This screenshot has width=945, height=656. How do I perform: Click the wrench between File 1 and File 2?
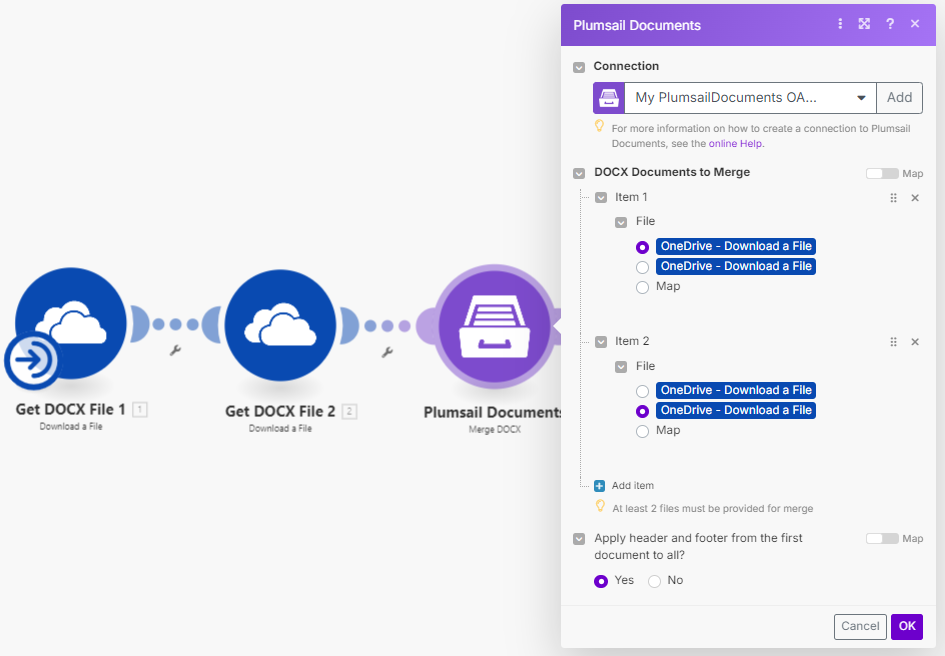click(175, 350)
